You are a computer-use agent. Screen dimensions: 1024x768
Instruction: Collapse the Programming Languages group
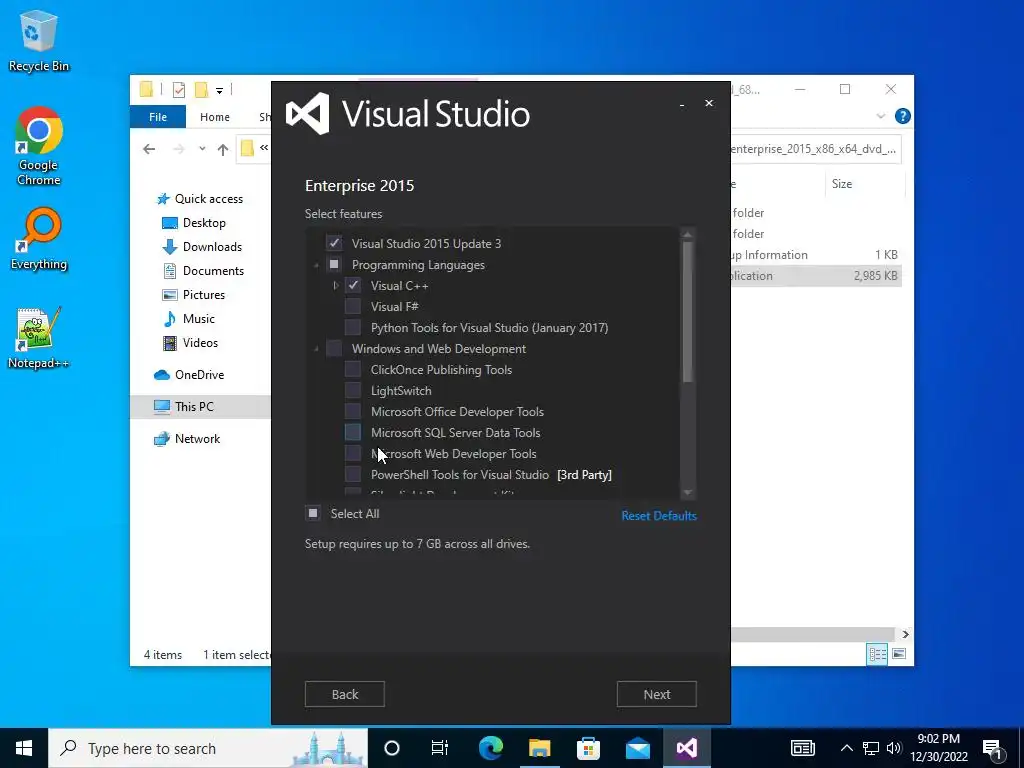317,265
